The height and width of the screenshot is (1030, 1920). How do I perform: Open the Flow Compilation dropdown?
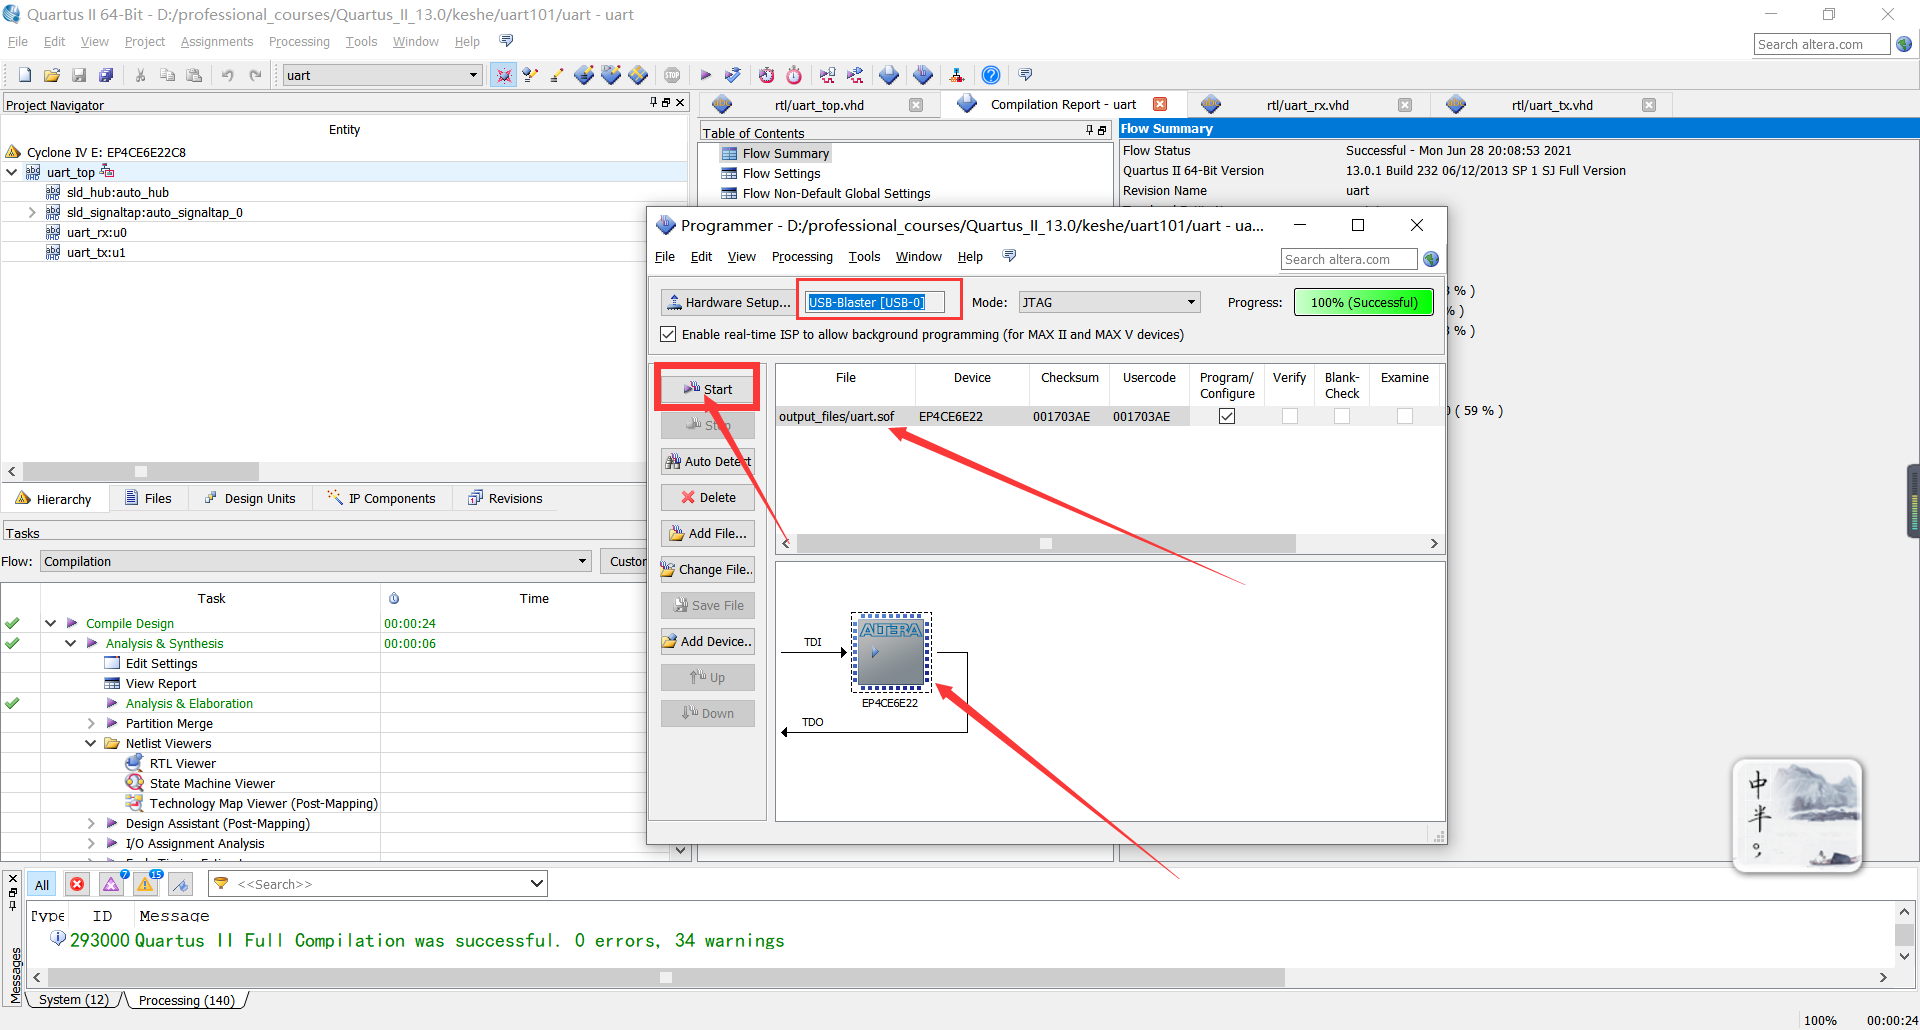(x=582, y=561)
